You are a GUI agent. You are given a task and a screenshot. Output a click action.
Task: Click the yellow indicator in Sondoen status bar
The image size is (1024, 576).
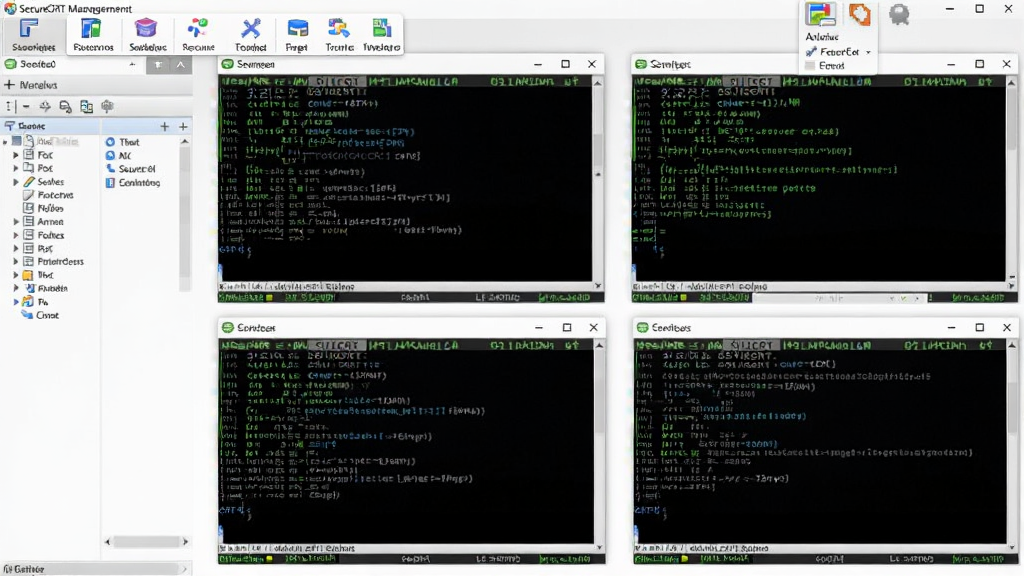[x=269, y=559]
